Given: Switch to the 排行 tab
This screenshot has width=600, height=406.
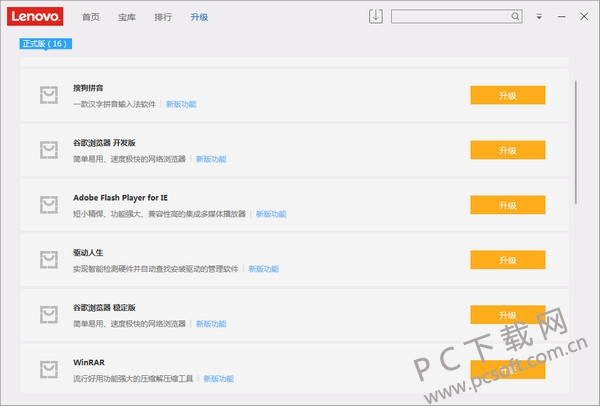Looking at the screenshot, I should coord(163,17).
